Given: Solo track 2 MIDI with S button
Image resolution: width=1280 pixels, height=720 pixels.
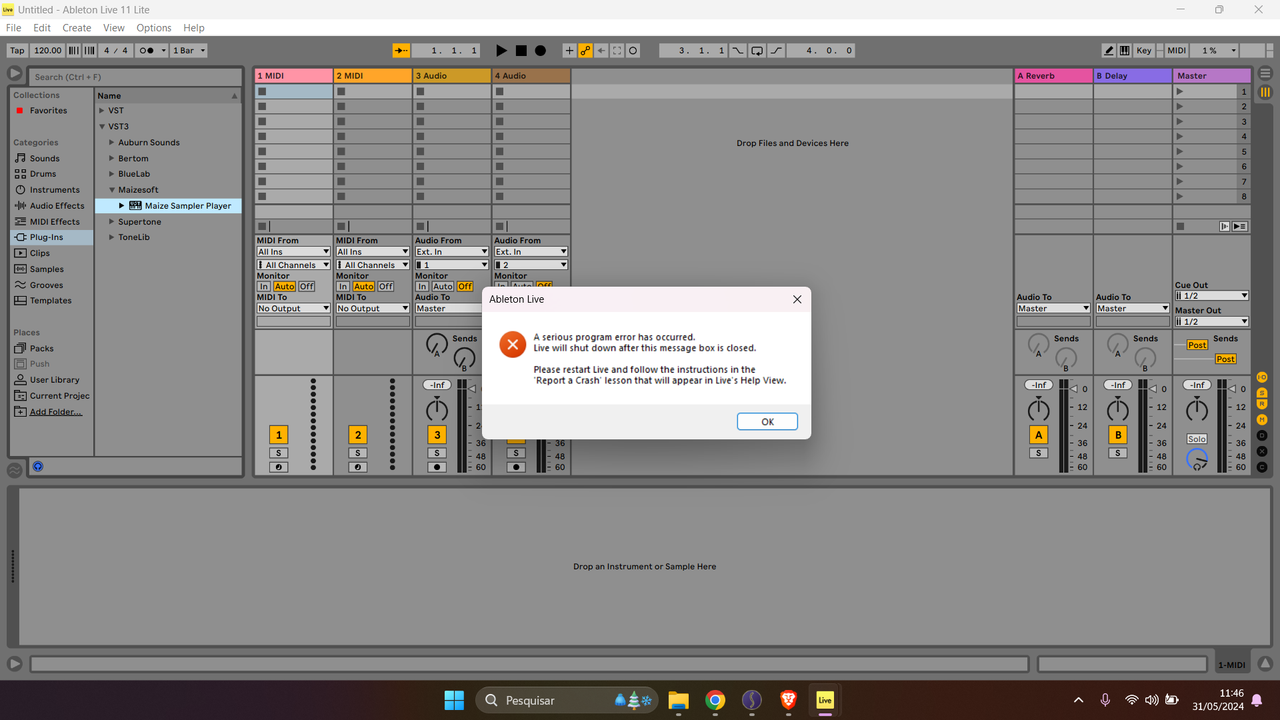Looking at the screenshot, I should click(358, 453).
